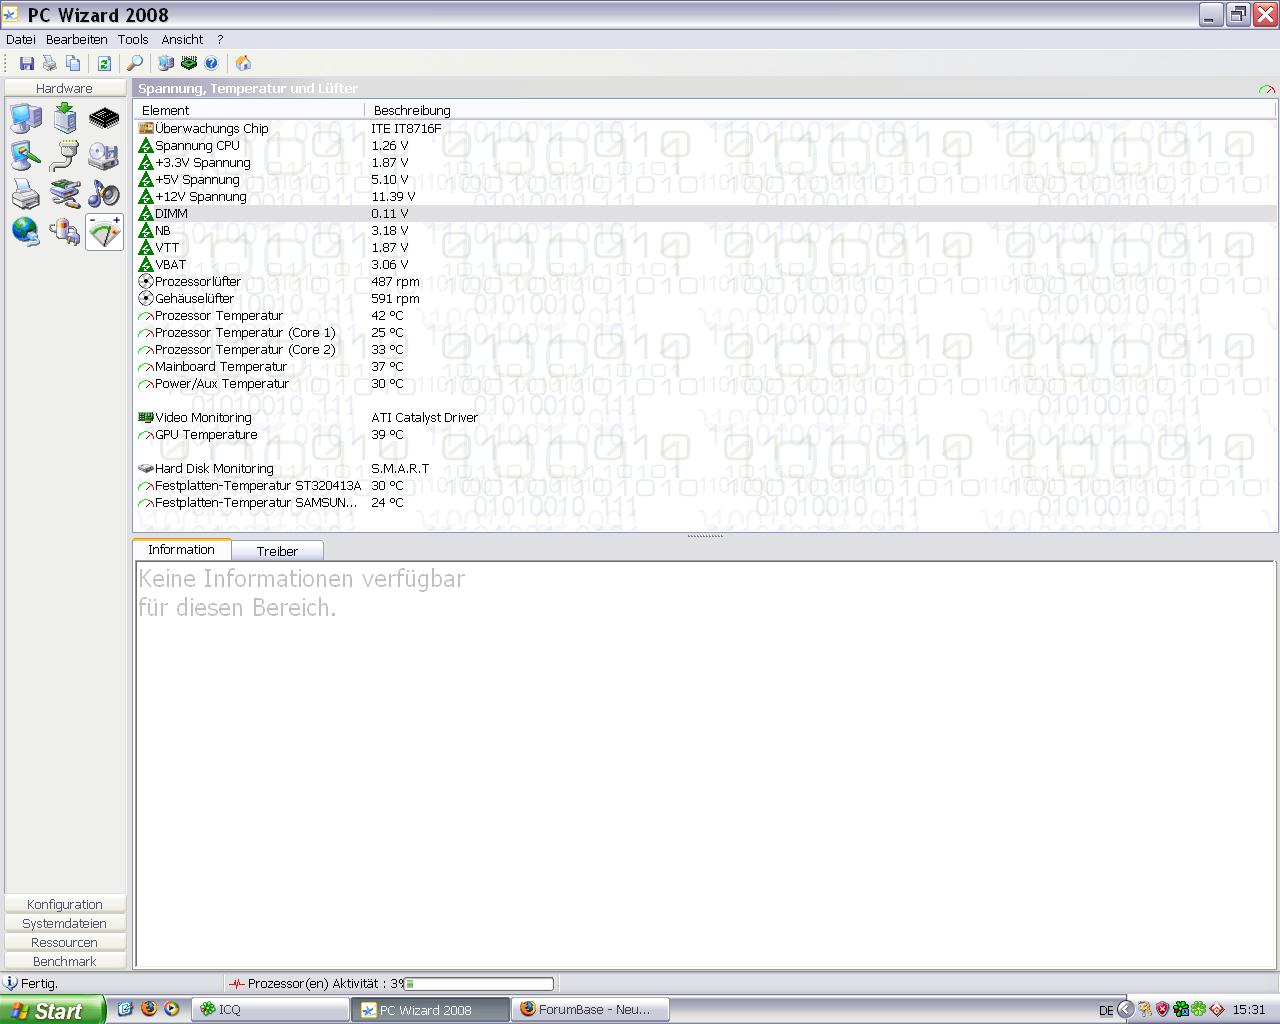Click the small gauge icon in panel header
Viewport: 1280px width, 1024px height.
click(1267, 89)
